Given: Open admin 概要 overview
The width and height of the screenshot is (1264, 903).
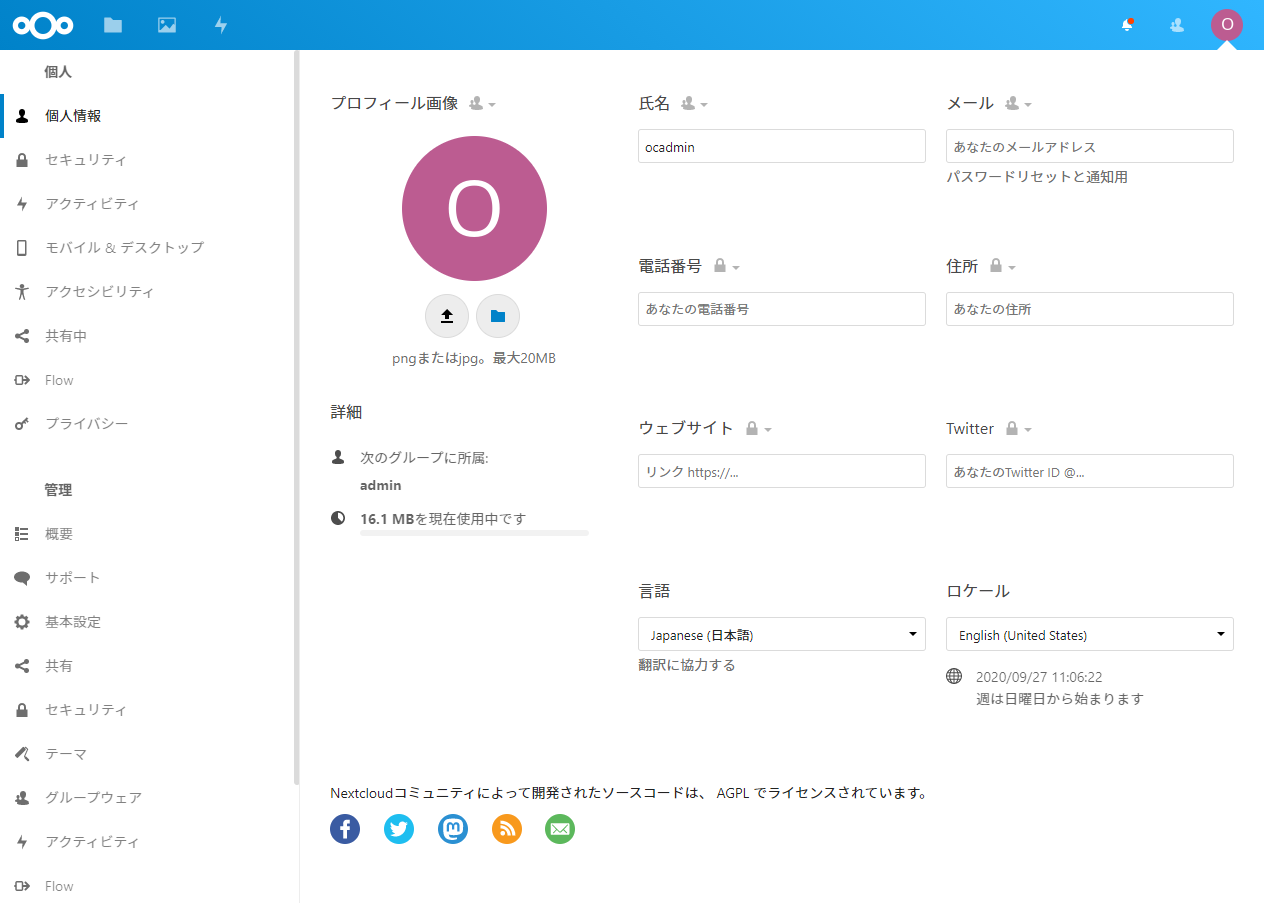Looking at the screenshot, I should coord(148,534).
